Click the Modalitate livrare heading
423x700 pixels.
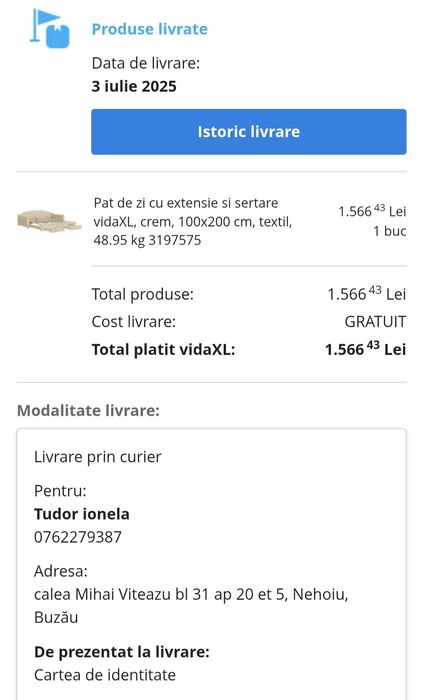point(88,410)
